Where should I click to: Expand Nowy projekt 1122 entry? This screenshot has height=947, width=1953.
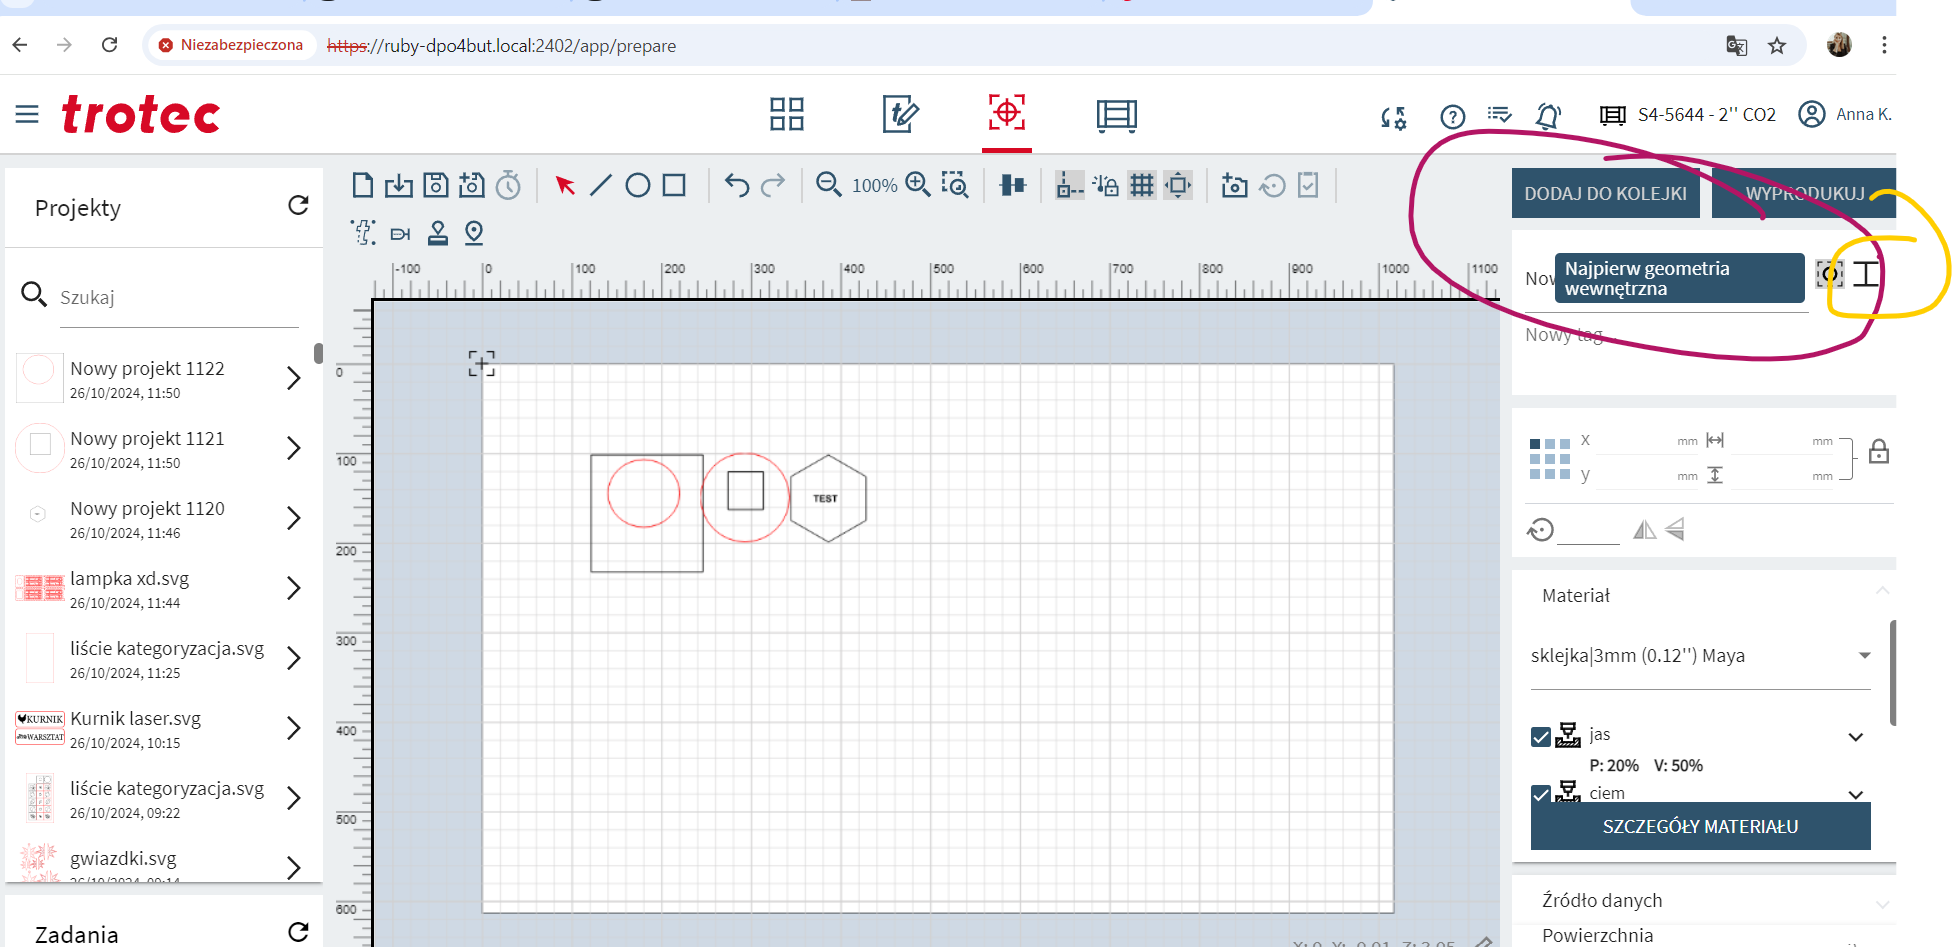[293, 378]
